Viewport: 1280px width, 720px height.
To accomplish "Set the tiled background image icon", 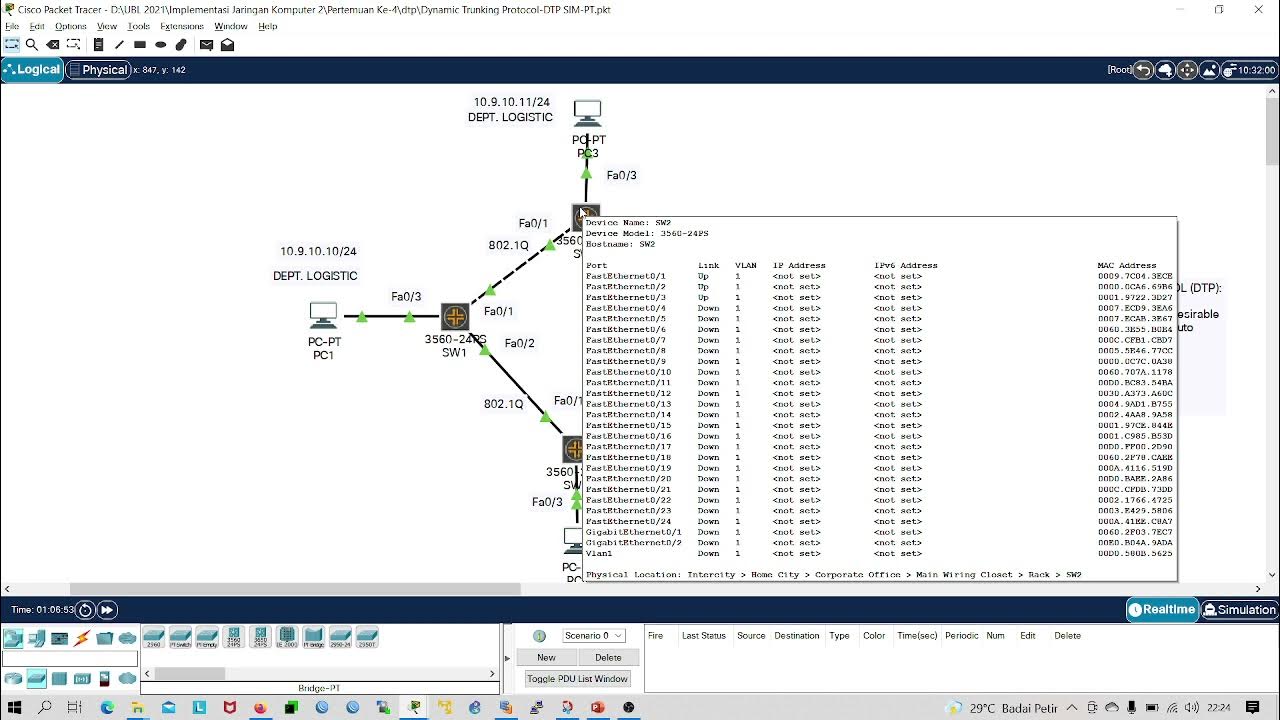I will click(1210, 70).
